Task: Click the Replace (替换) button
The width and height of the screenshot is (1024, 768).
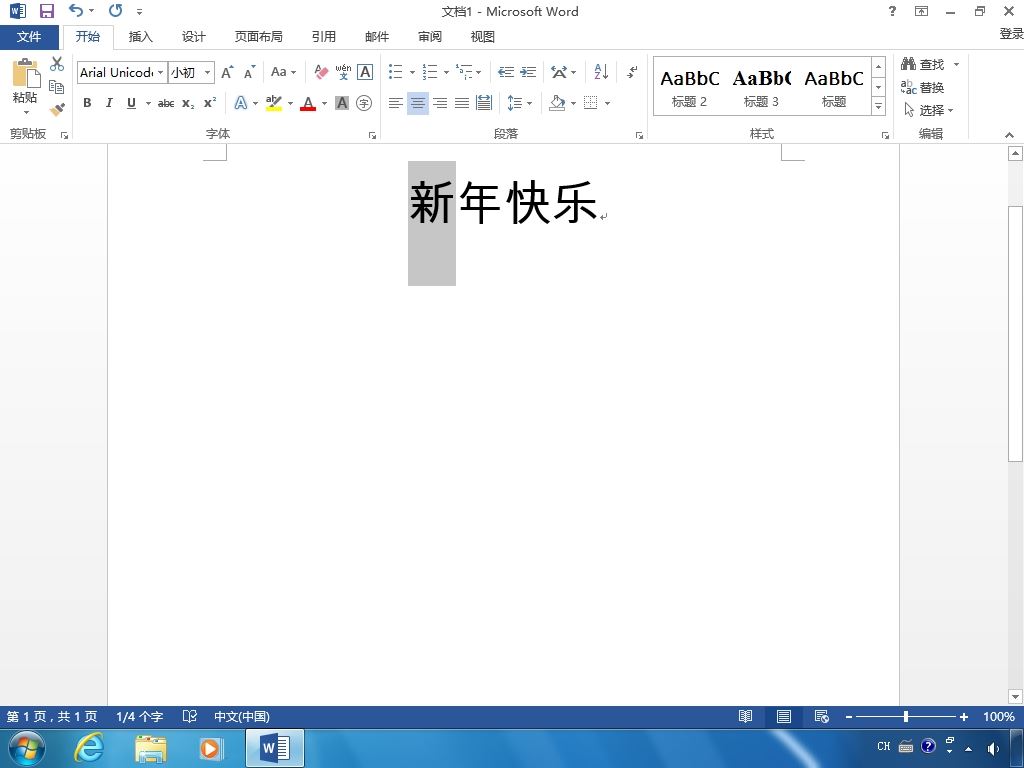Action: point(922,87)
